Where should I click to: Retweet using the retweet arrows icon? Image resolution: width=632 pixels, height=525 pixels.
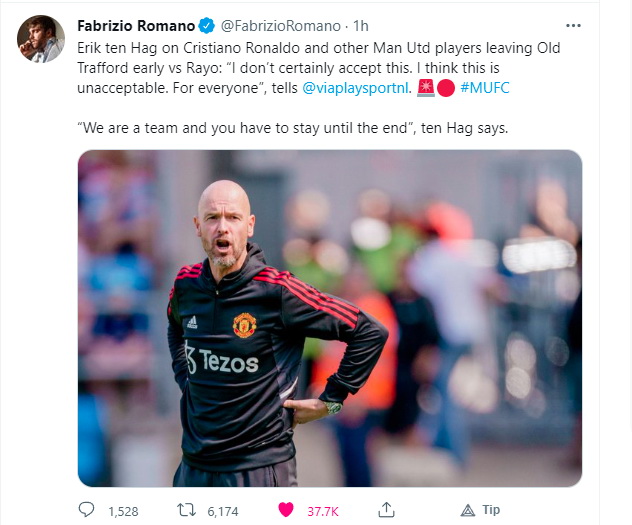[187, 510]
